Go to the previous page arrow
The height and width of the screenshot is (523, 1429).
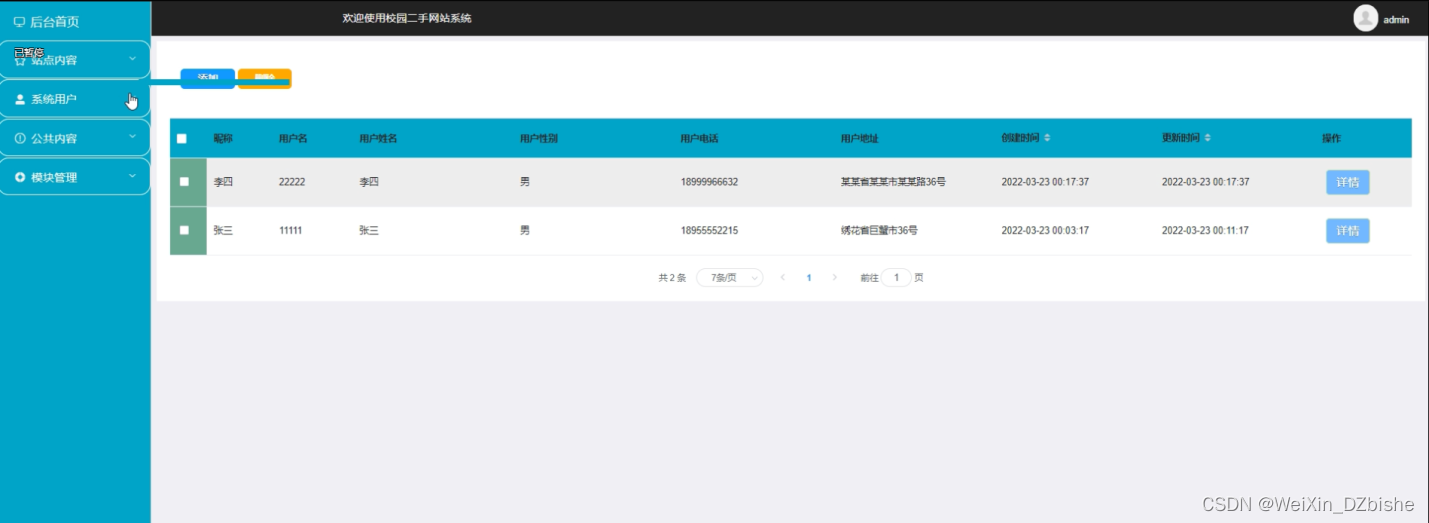pos(783,277)
